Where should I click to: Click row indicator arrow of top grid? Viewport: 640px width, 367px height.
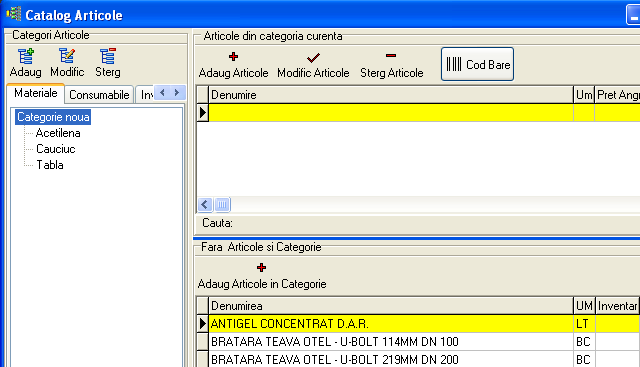click(203, 113)
